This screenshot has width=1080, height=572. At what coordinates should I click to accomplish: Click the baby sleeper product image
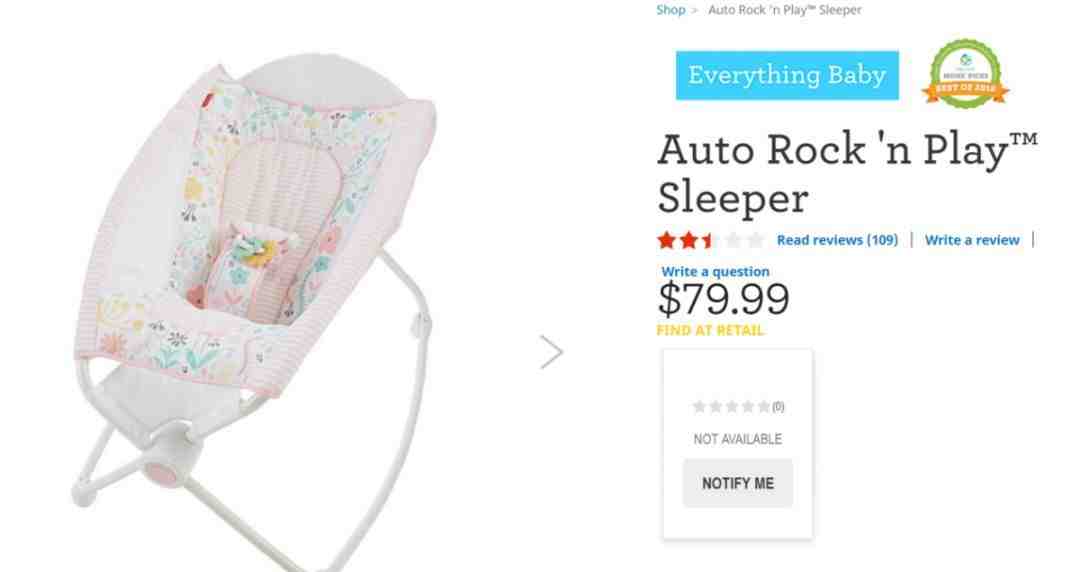coord(255,303)
